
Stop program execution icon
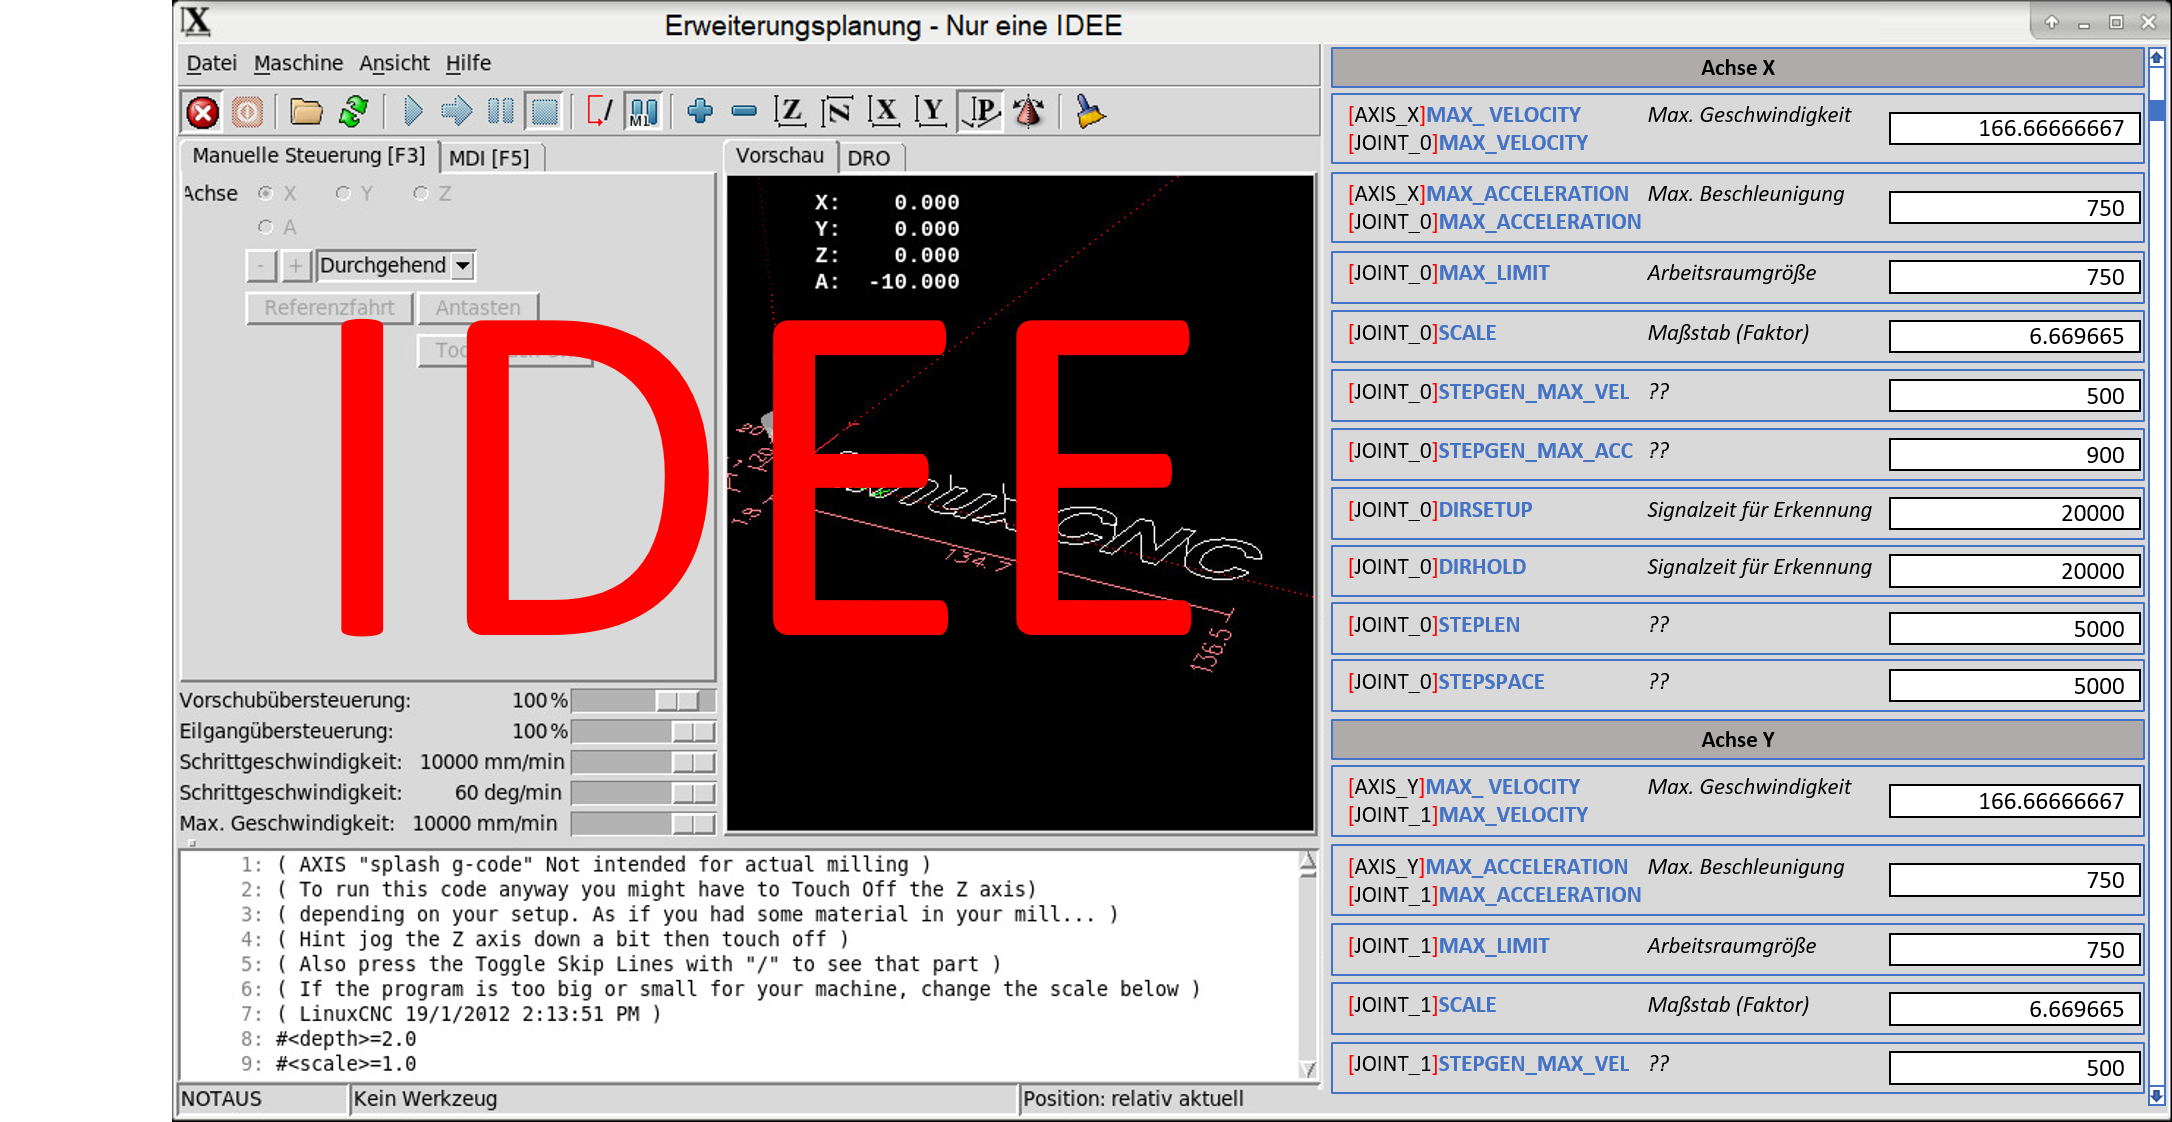[545, 112]
